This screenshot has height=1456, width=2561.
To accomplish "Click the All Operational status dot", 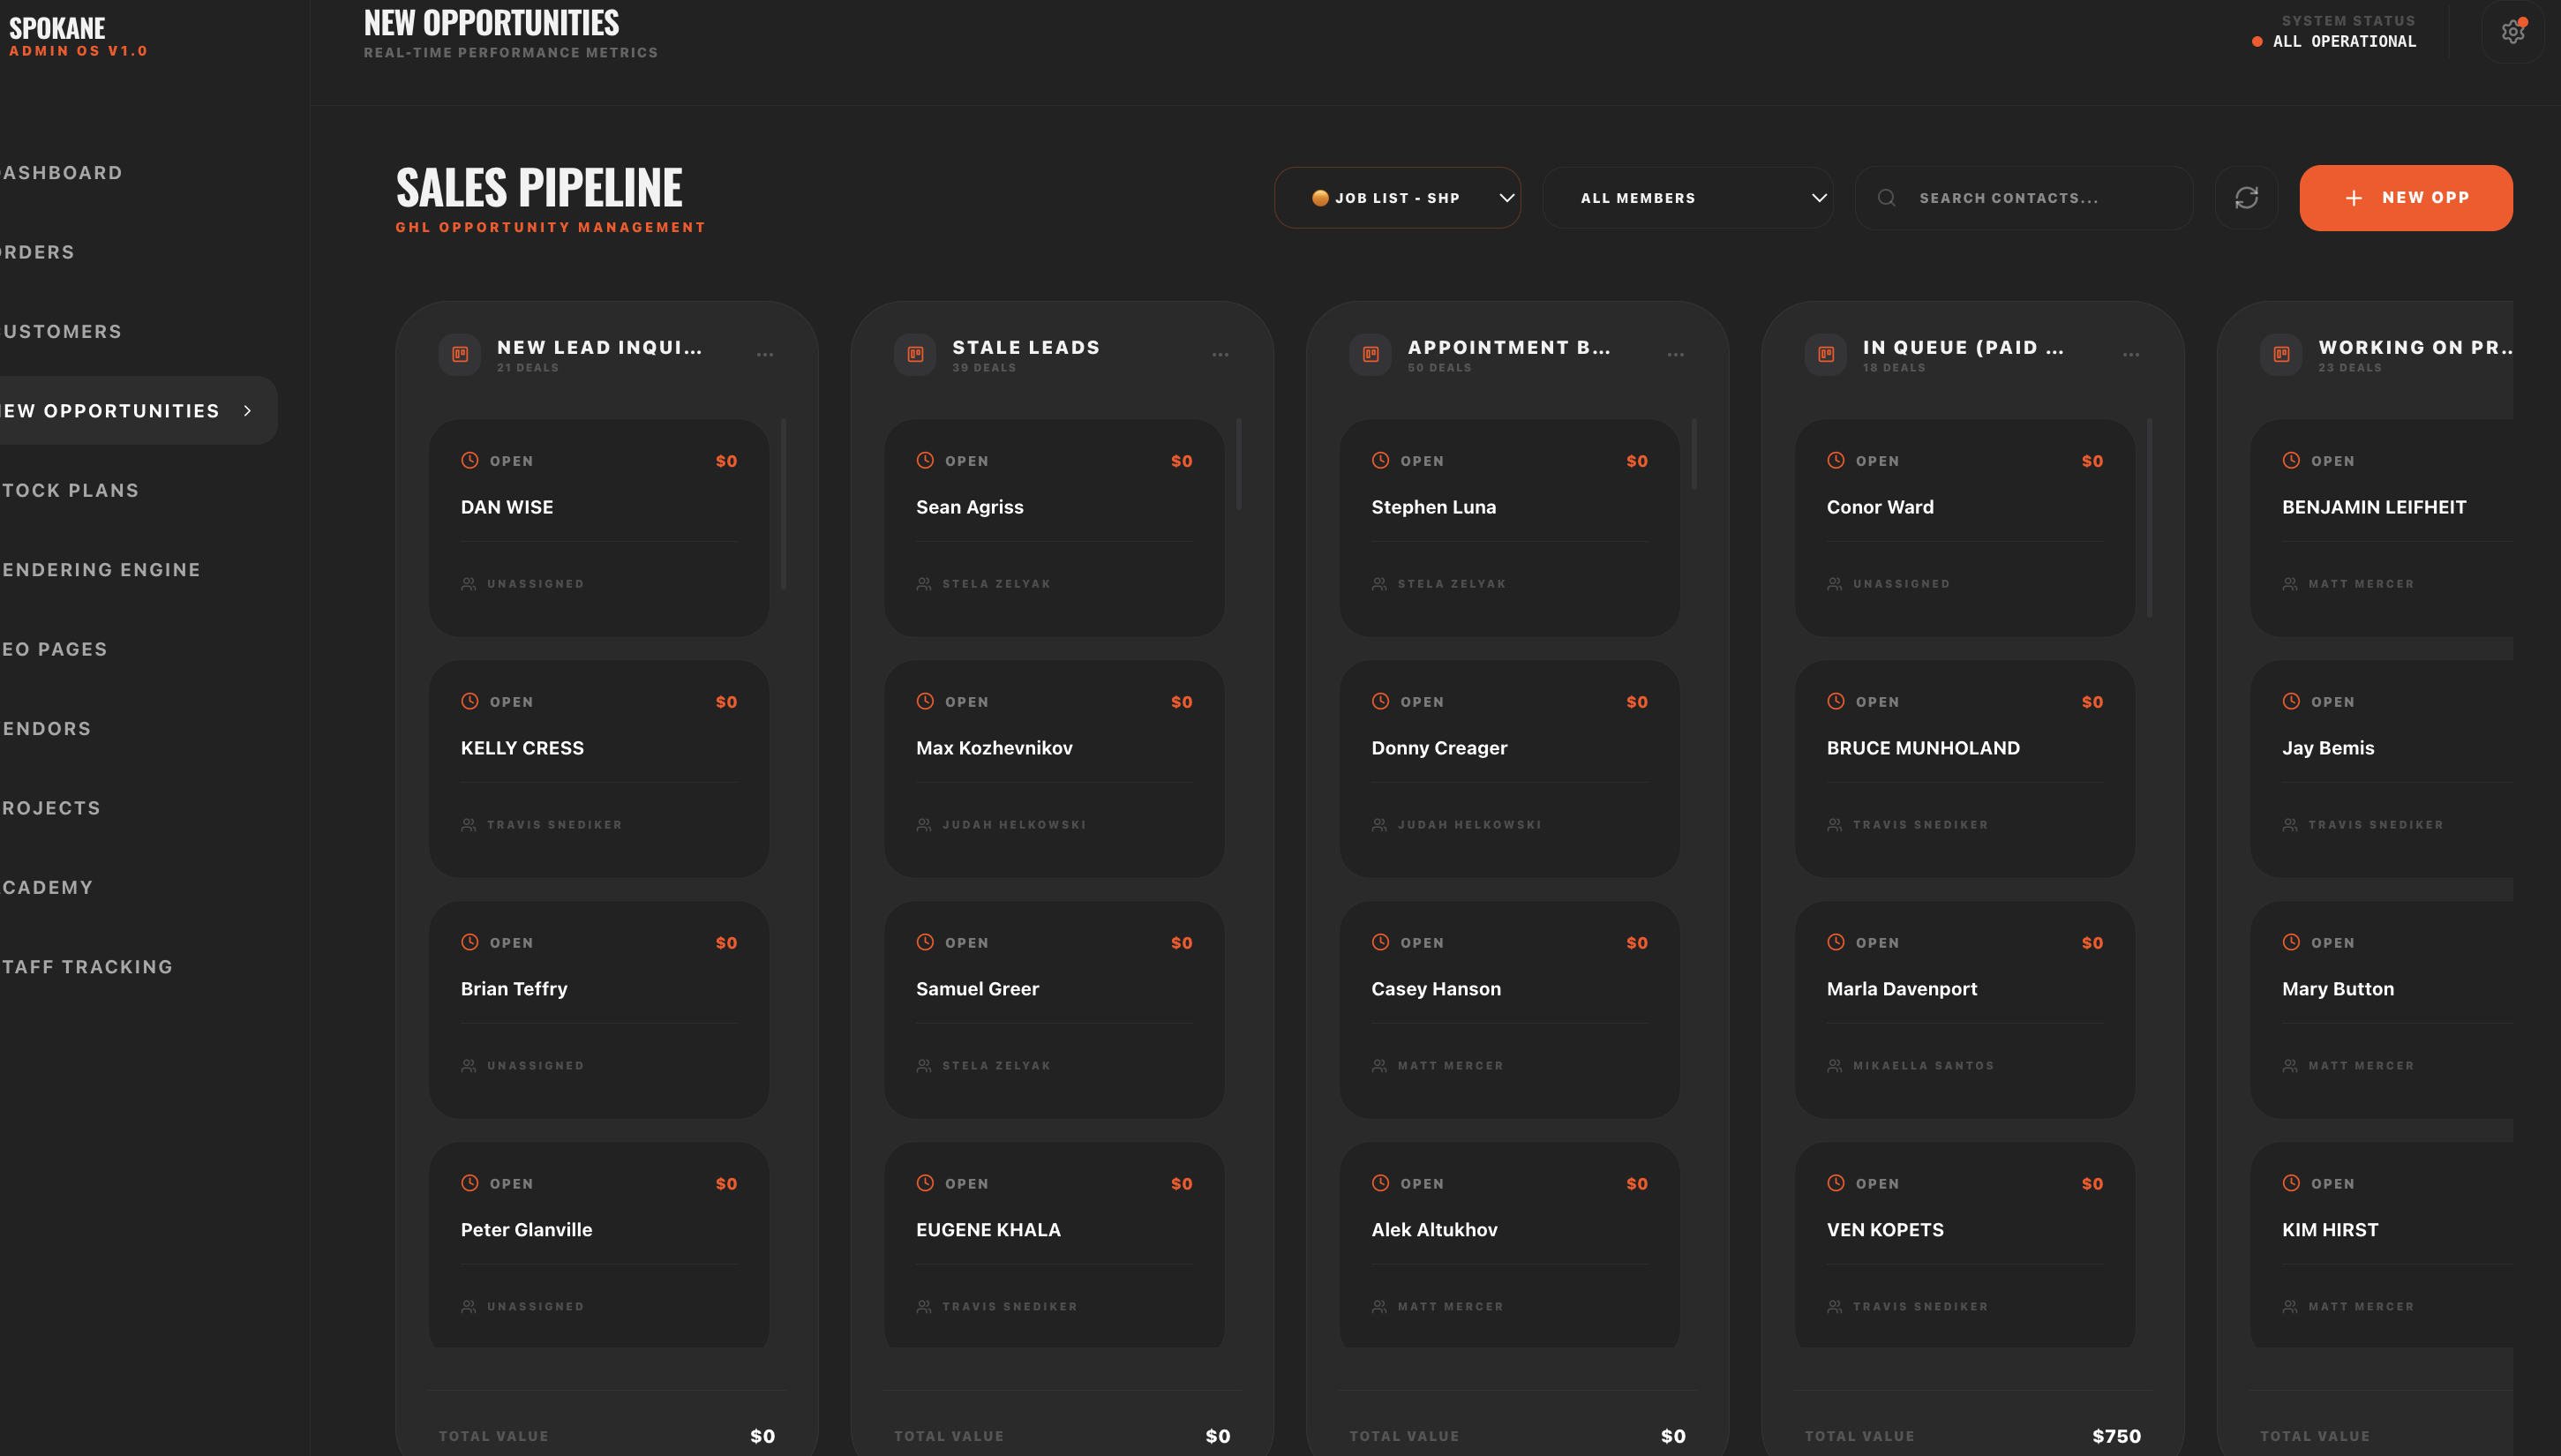I will (2257, 42).
